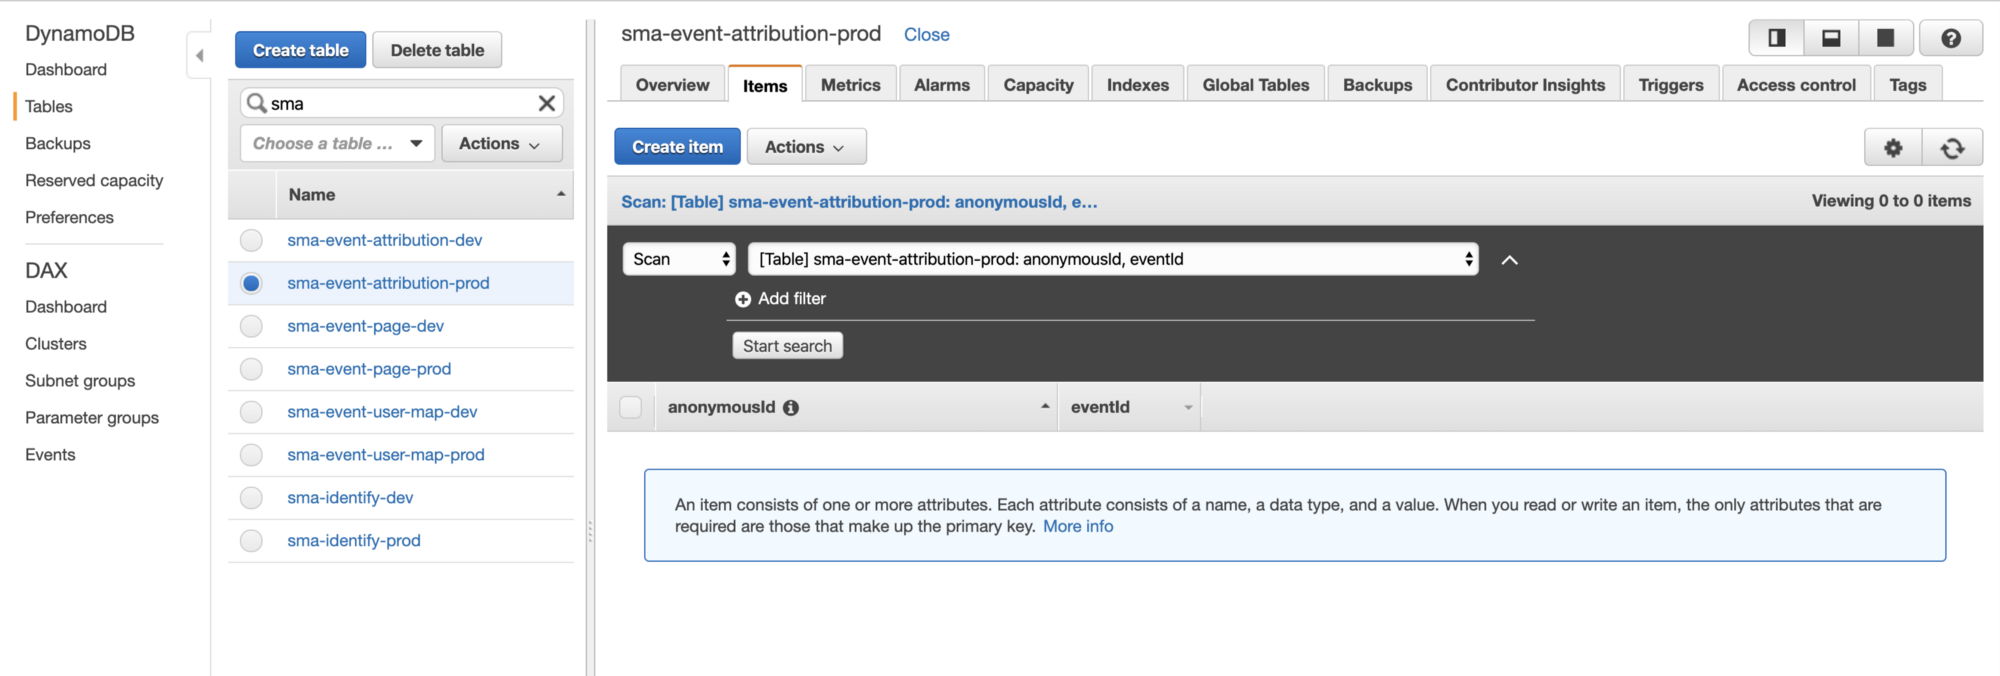Click the Start search button
The height and width of the screenshot is (676, 2000).
[787, 346]
